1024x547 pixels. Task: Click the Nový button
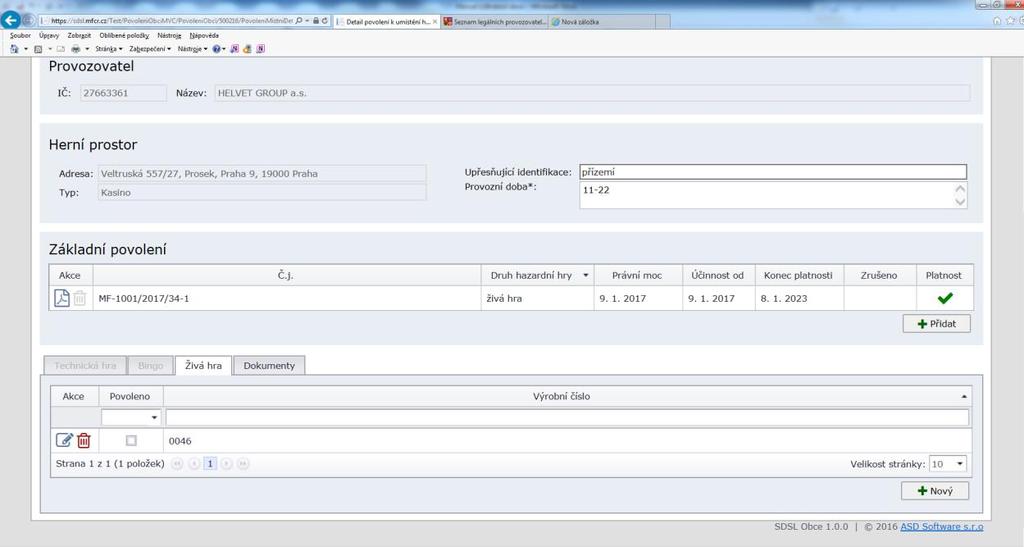coord(935,491)
